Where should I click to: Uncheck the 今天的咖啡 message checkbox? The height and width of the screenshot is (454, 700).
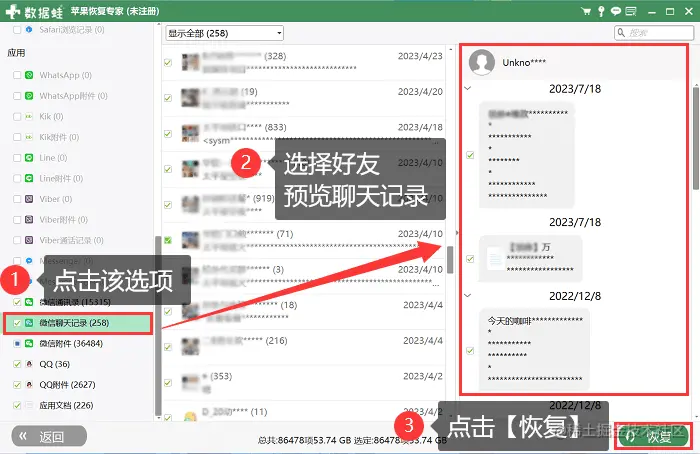tap(470, 350)
